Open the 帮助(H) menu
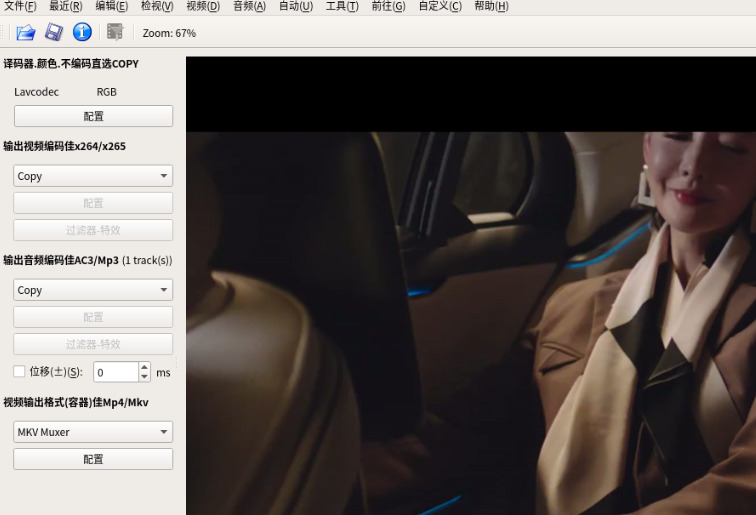The image size is (756, 515). pyautogui.click(x=491, y=6)
